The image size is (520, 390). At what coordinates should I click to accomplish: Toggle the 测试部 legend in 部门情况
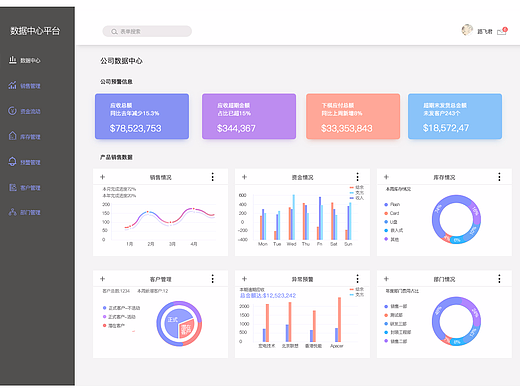click(393, 315)
